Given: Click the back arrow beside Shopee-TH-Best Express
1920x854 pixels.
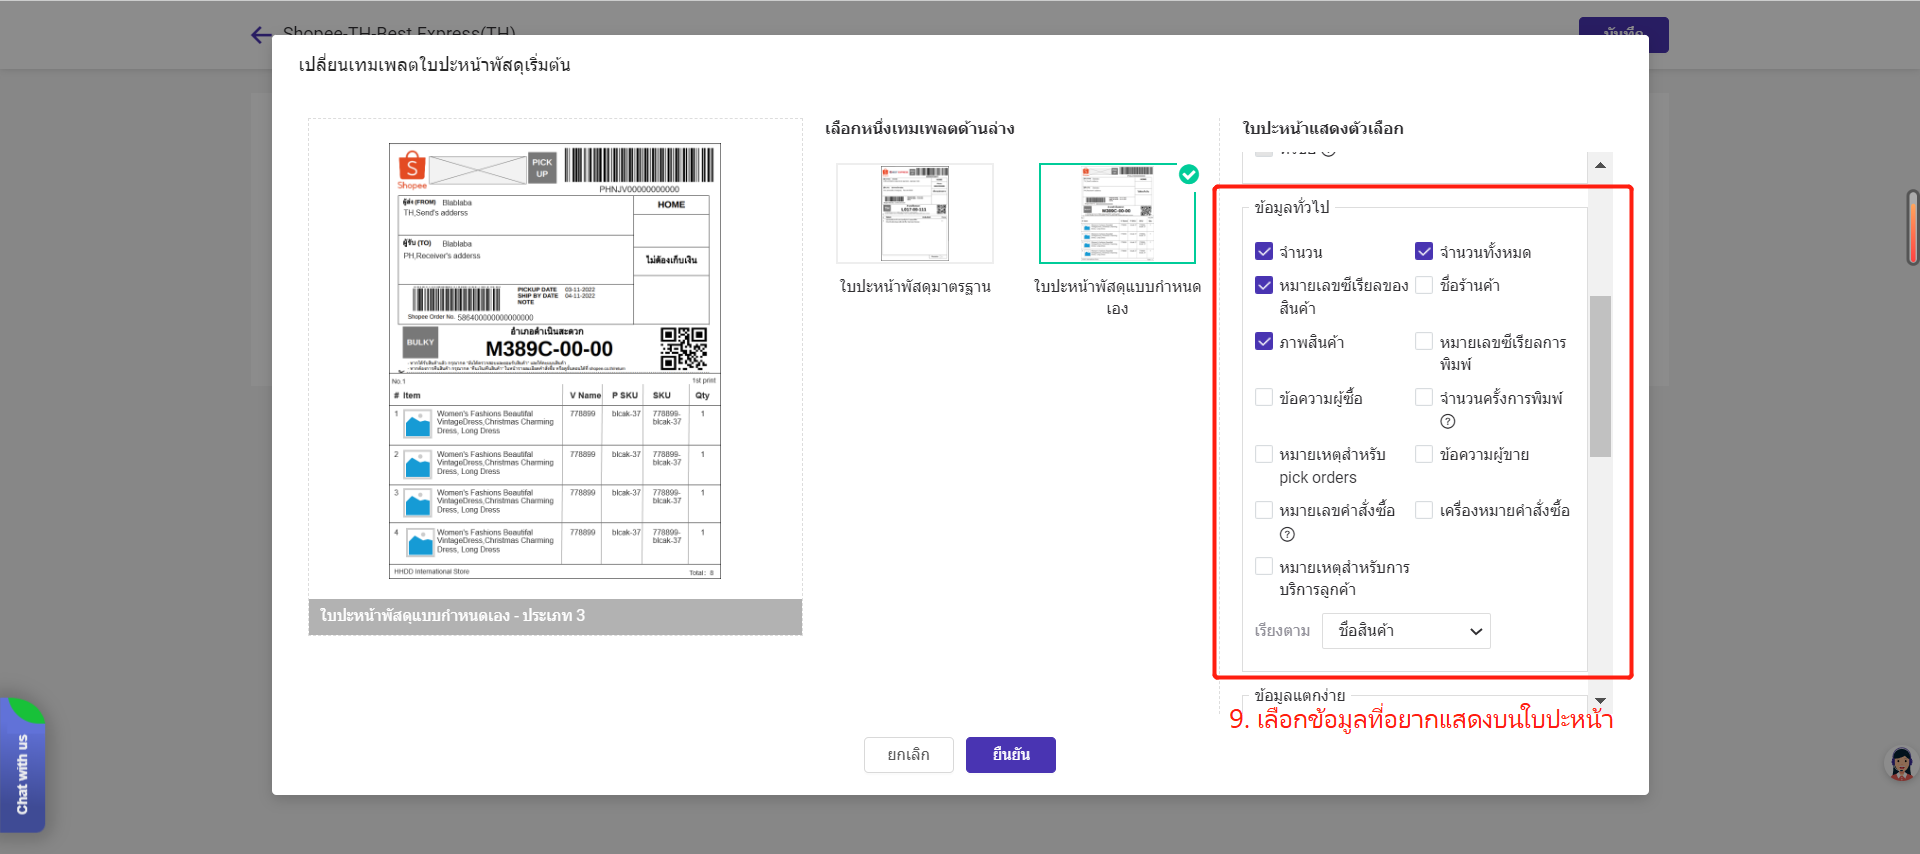Looking at the screenshot, I should 261,36.
